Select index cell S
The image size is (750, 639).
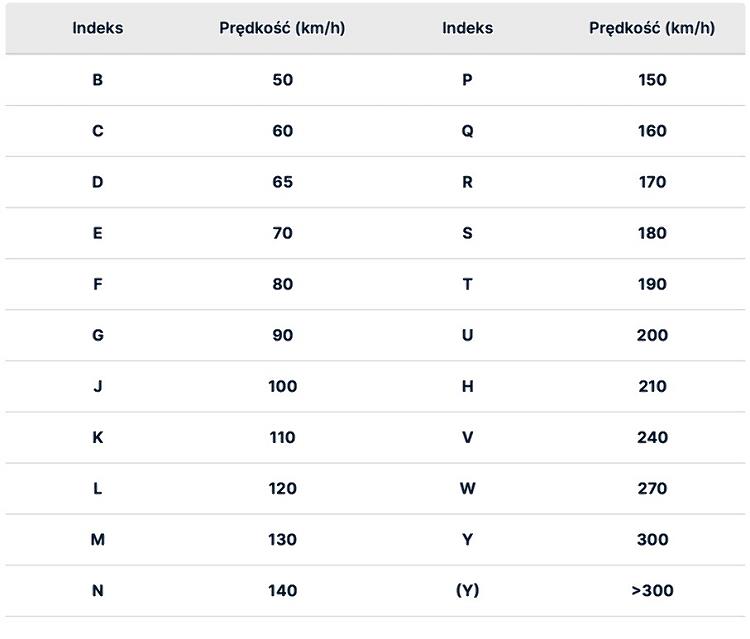coord(467,233)
